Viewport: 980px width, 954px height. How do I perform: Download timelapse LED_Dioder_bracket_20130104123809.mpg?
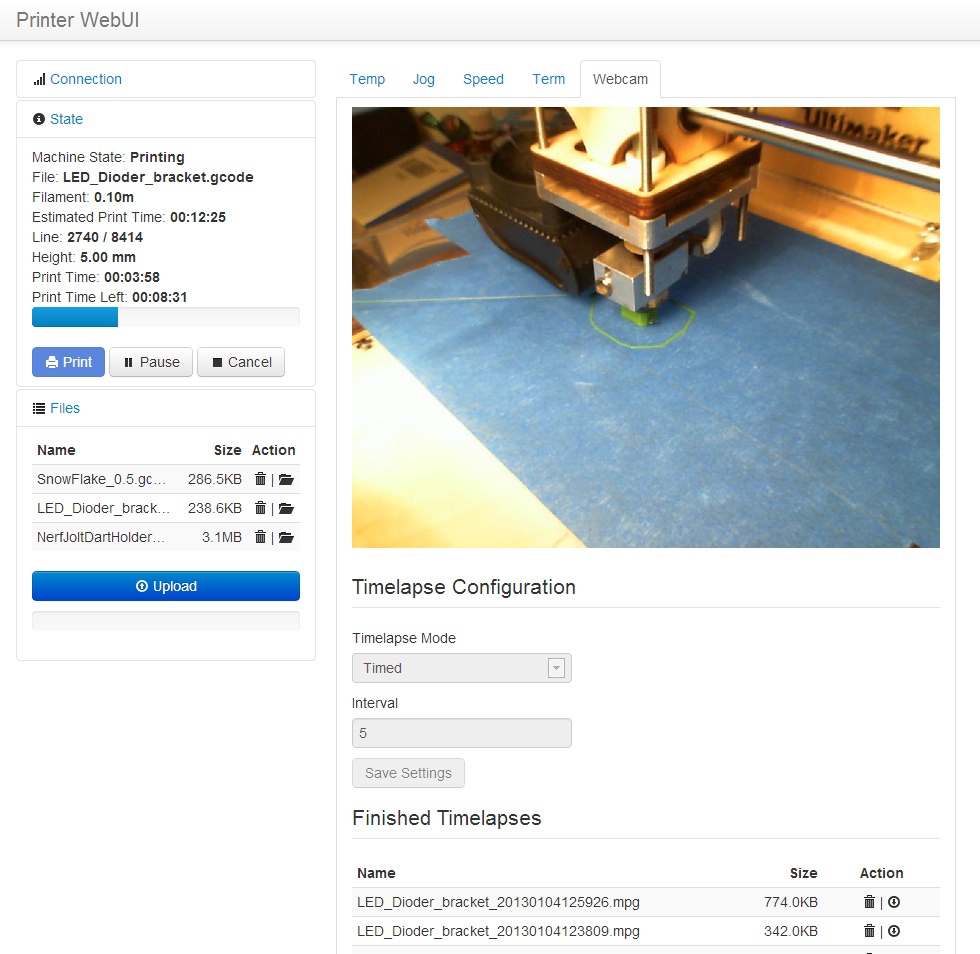pos(894,931)
